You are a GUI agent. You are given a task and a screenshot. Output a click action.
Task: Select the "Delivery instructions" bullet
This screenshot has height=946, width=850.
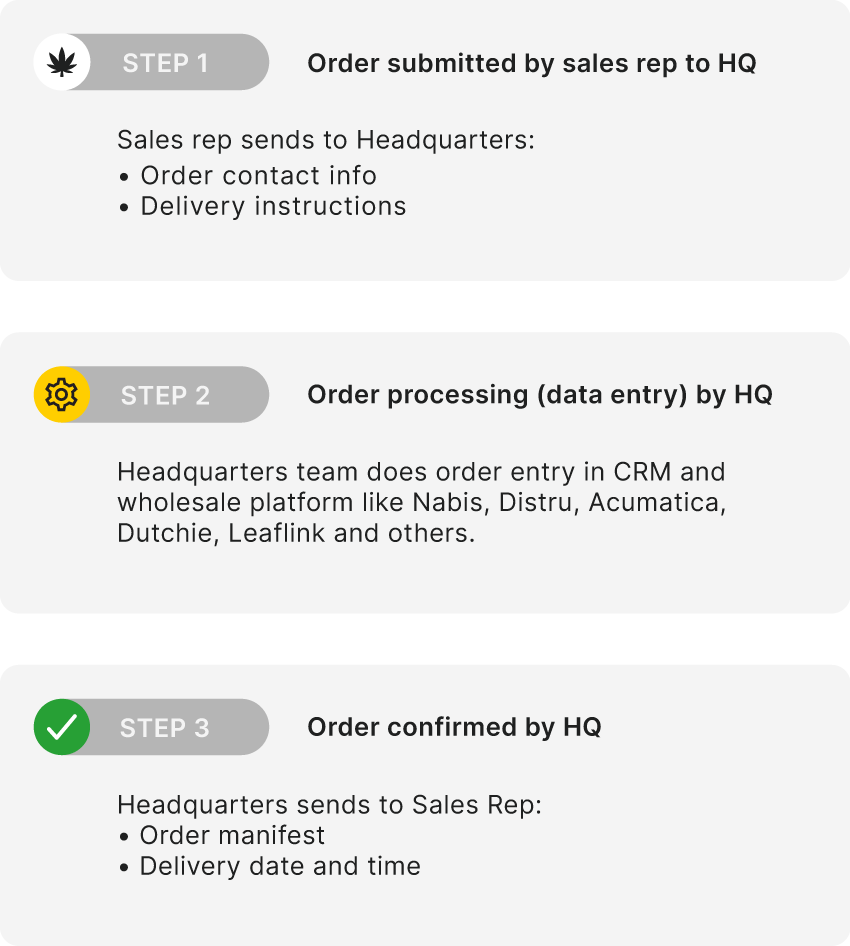pos(273,206)
